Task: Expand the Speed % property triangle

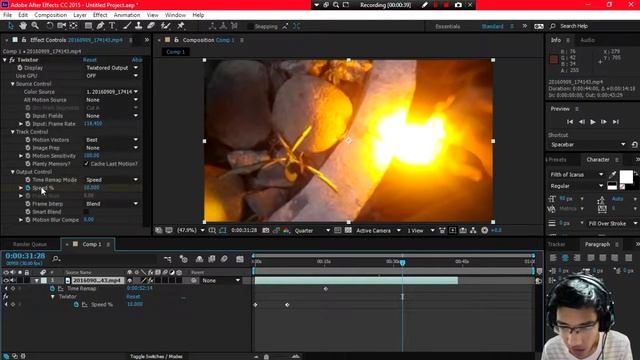Action: 21,188
